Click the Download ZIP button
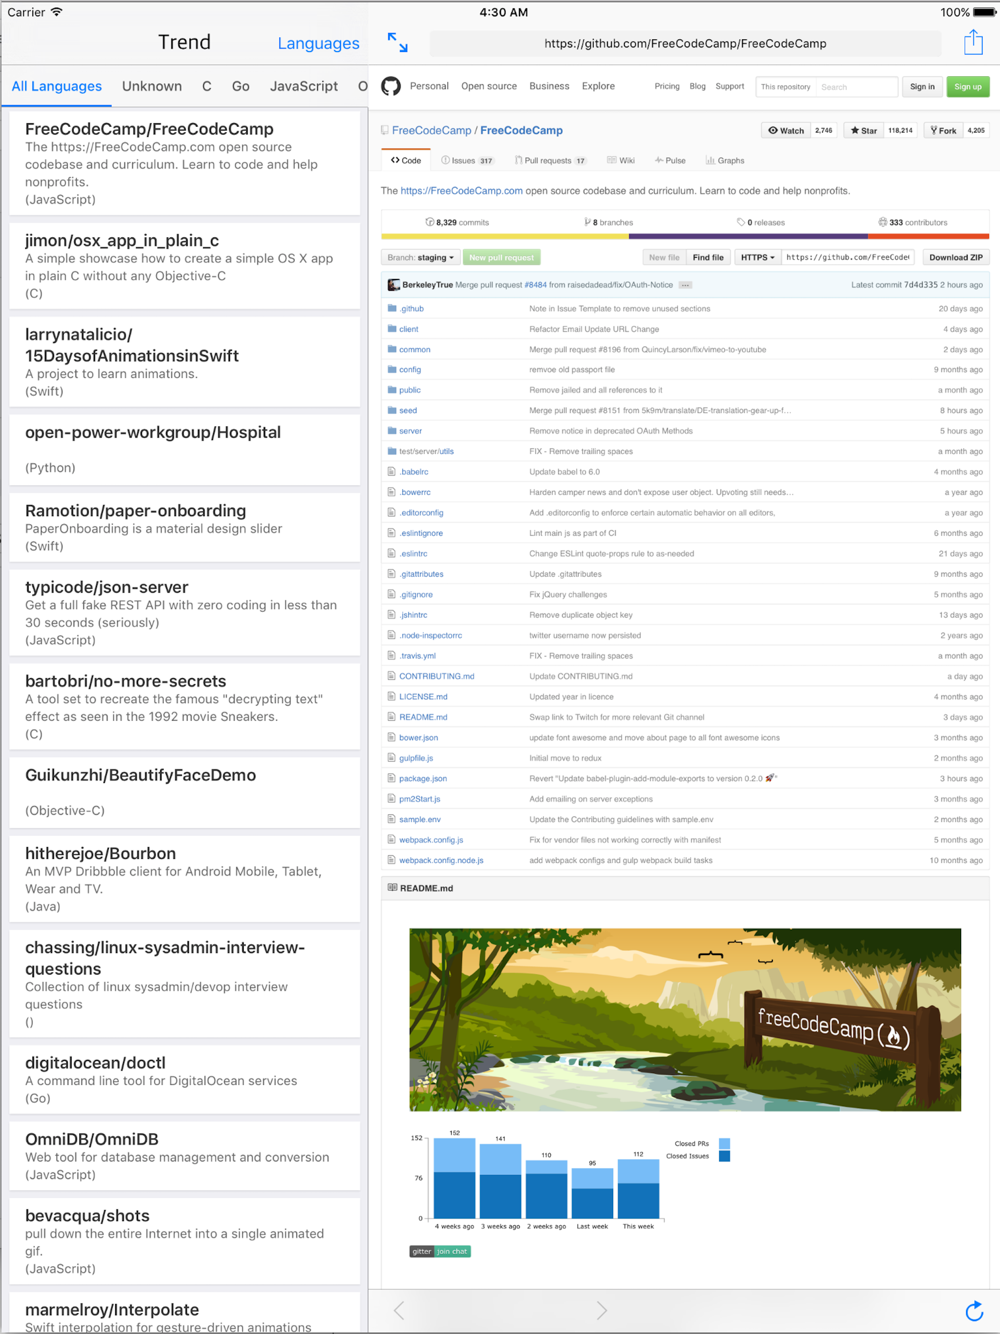1000x1334 pixels. click(x=956, y=257)
